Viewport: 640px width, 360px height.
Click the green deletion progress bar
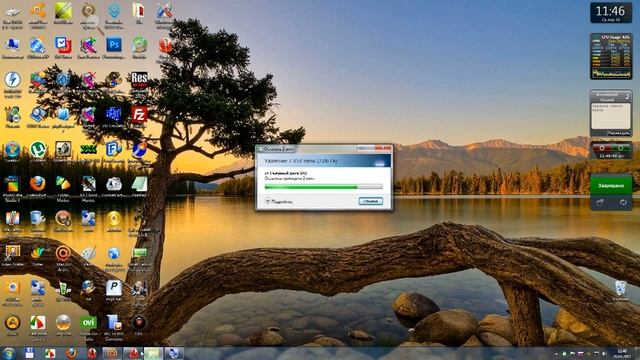point(324,187)
